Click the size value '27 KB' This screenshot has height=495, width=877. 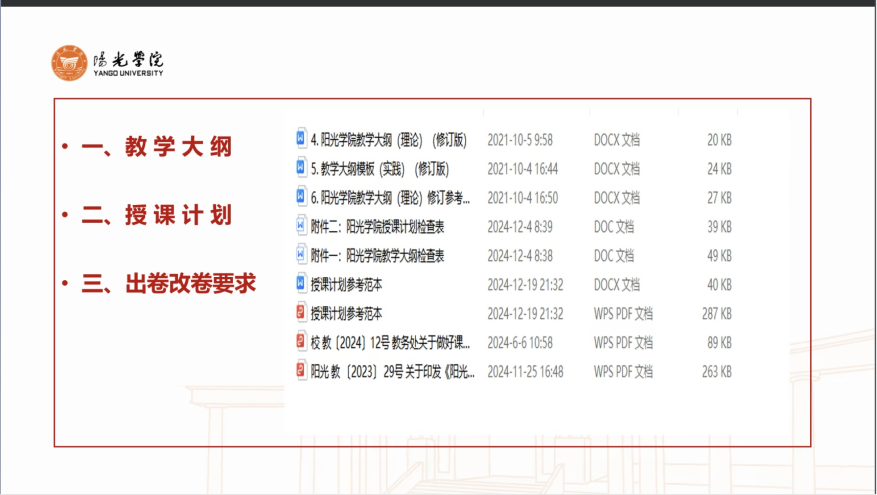coord(719,198)
